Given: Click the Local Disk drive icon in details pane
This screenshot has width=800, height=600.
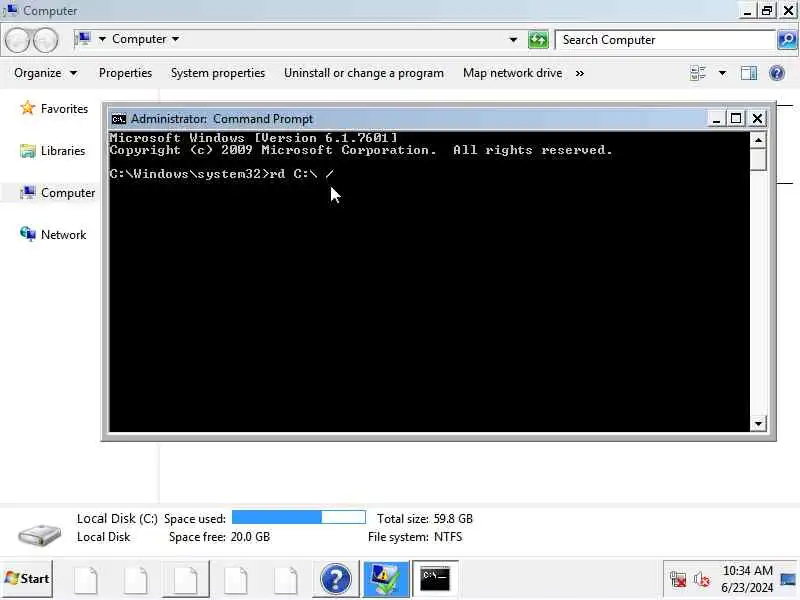Looking at the screenshot, I should coord(39,534).
